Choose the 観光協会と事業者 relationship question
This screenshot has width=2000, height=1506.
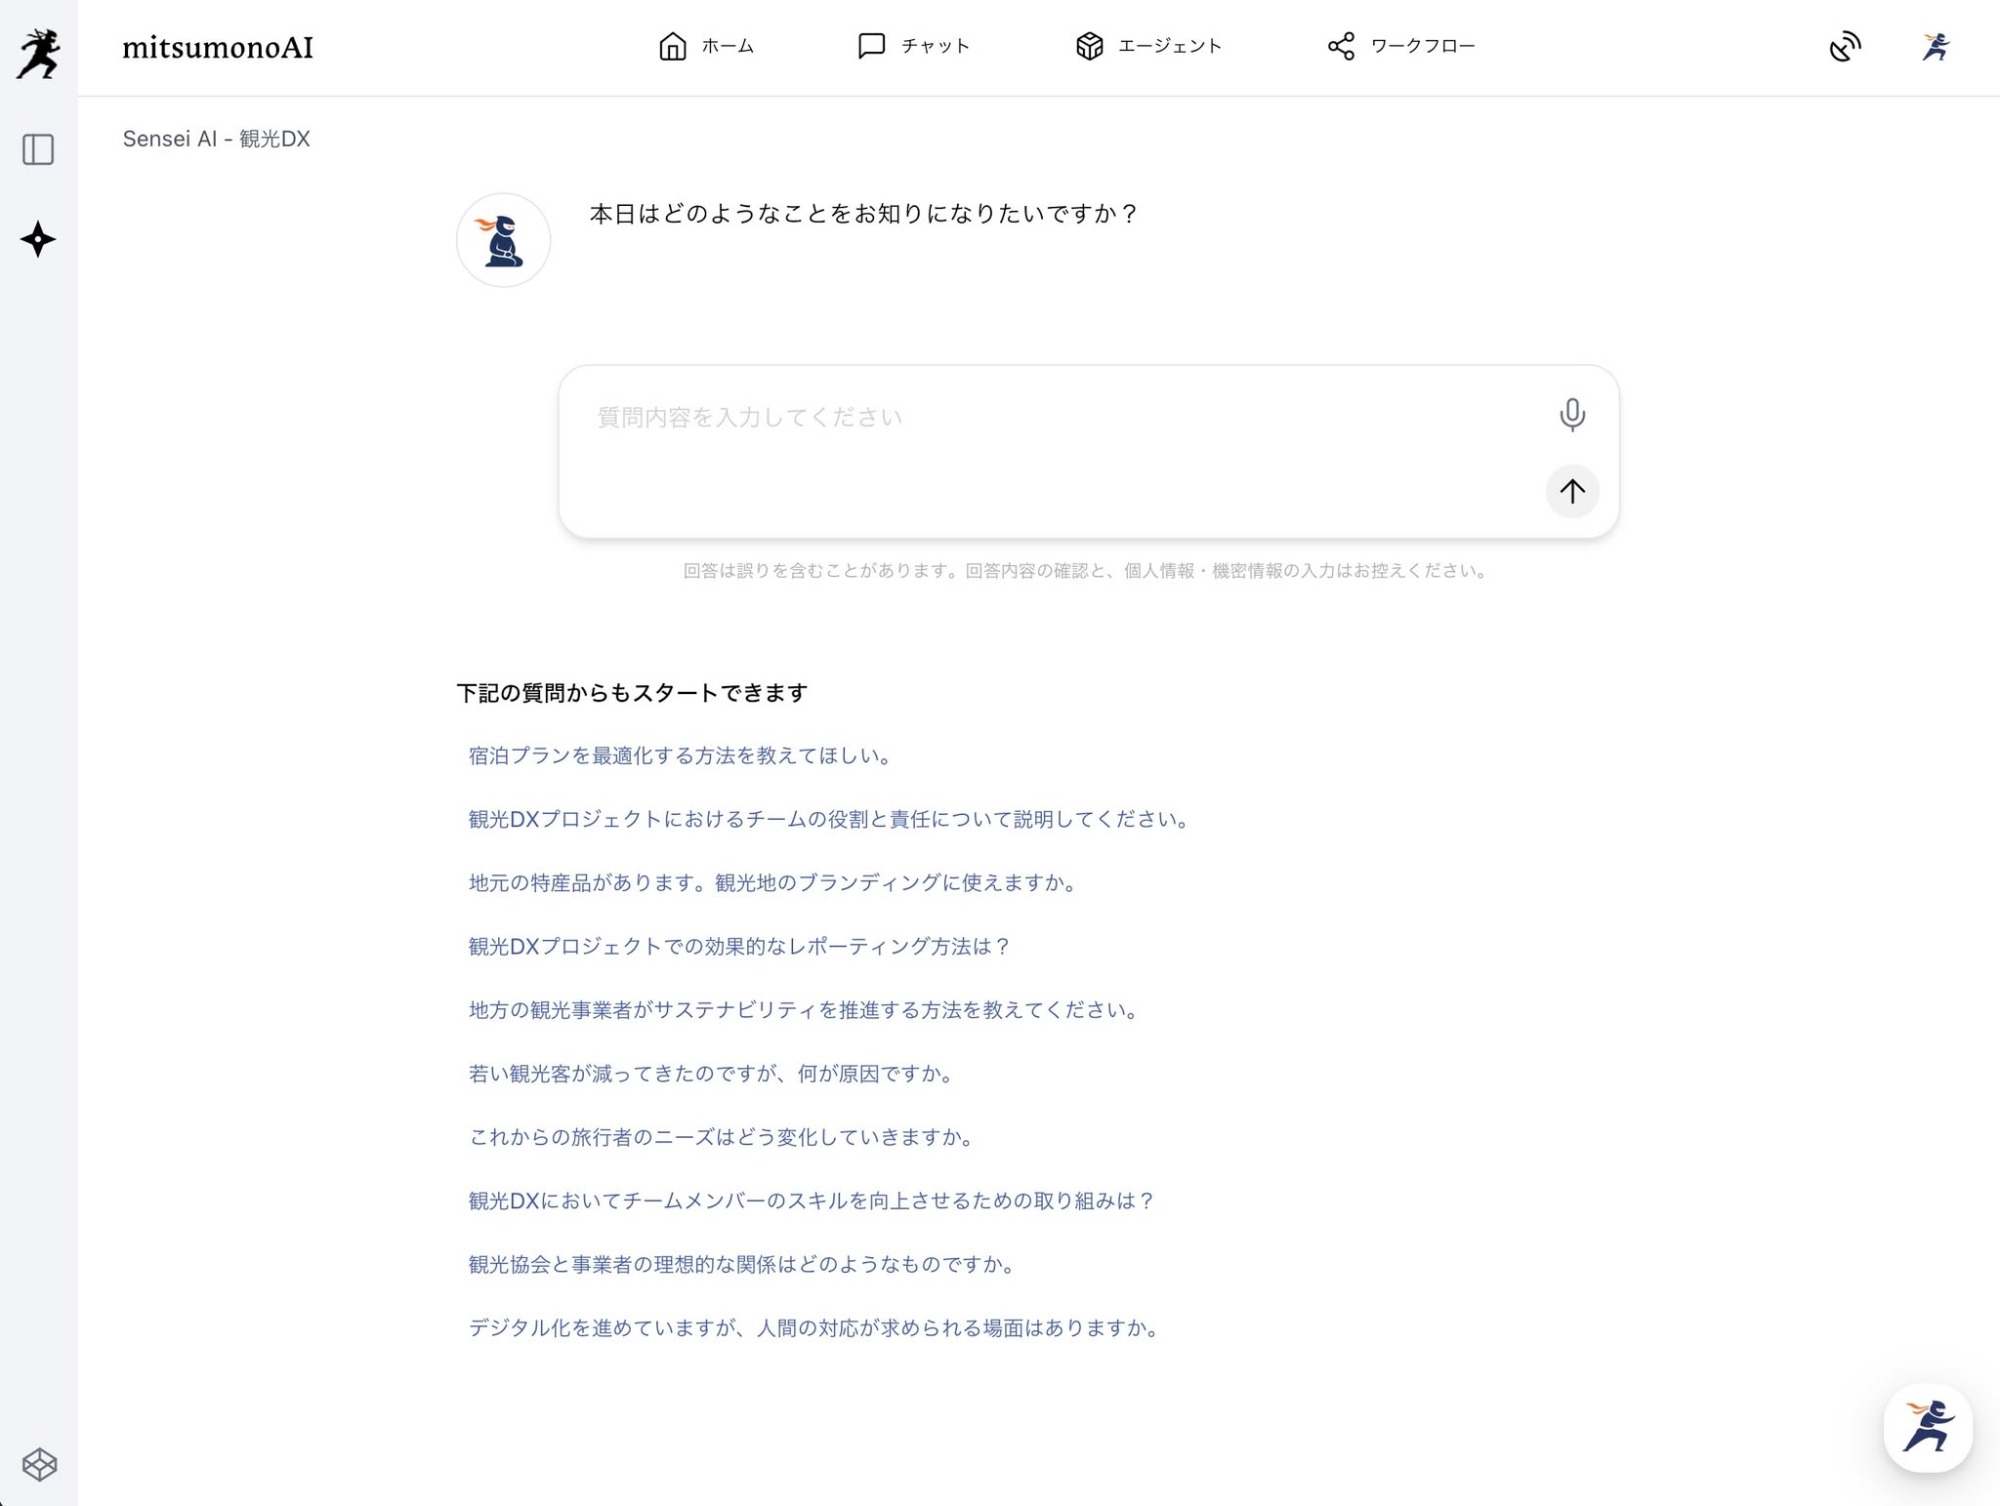click(743, 1265)
